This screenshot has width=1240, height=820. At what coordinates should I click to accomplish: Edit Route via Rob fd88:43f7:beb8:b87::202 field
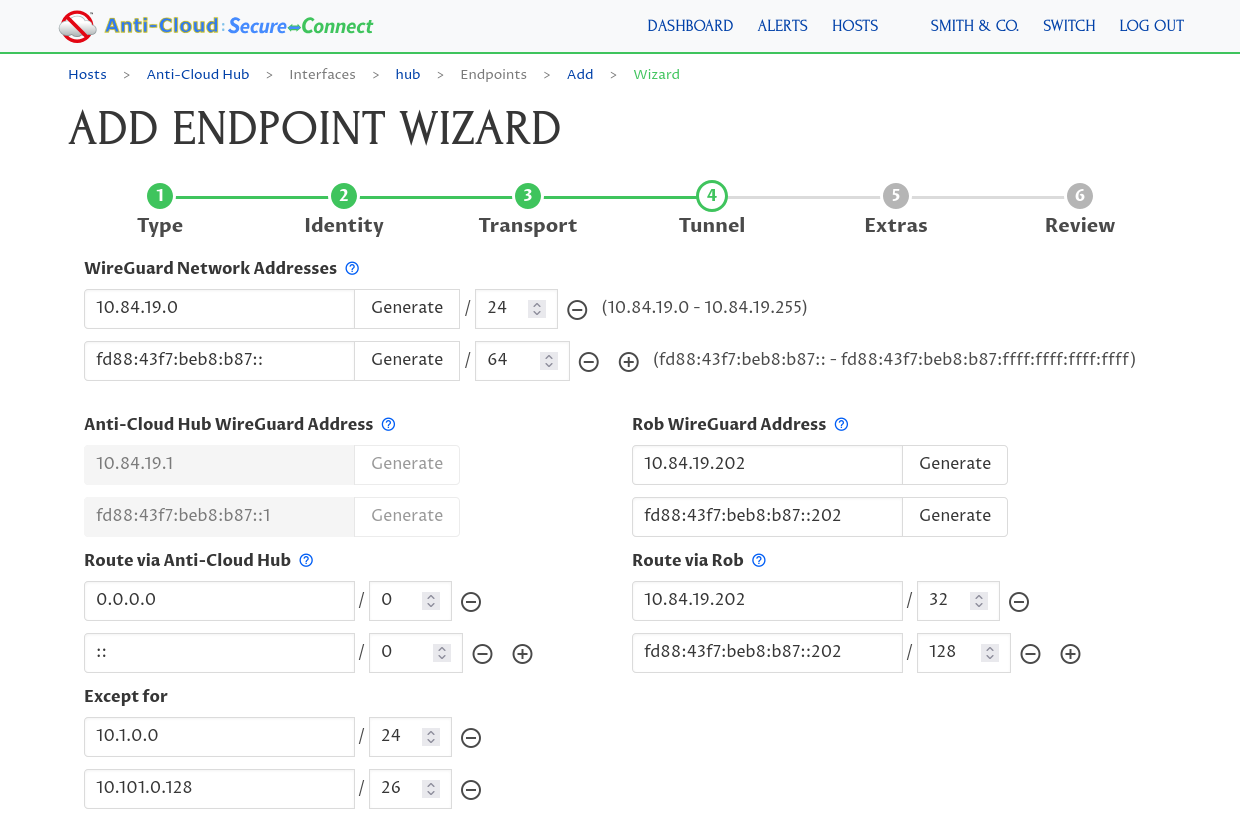click(x=768, y=652)
